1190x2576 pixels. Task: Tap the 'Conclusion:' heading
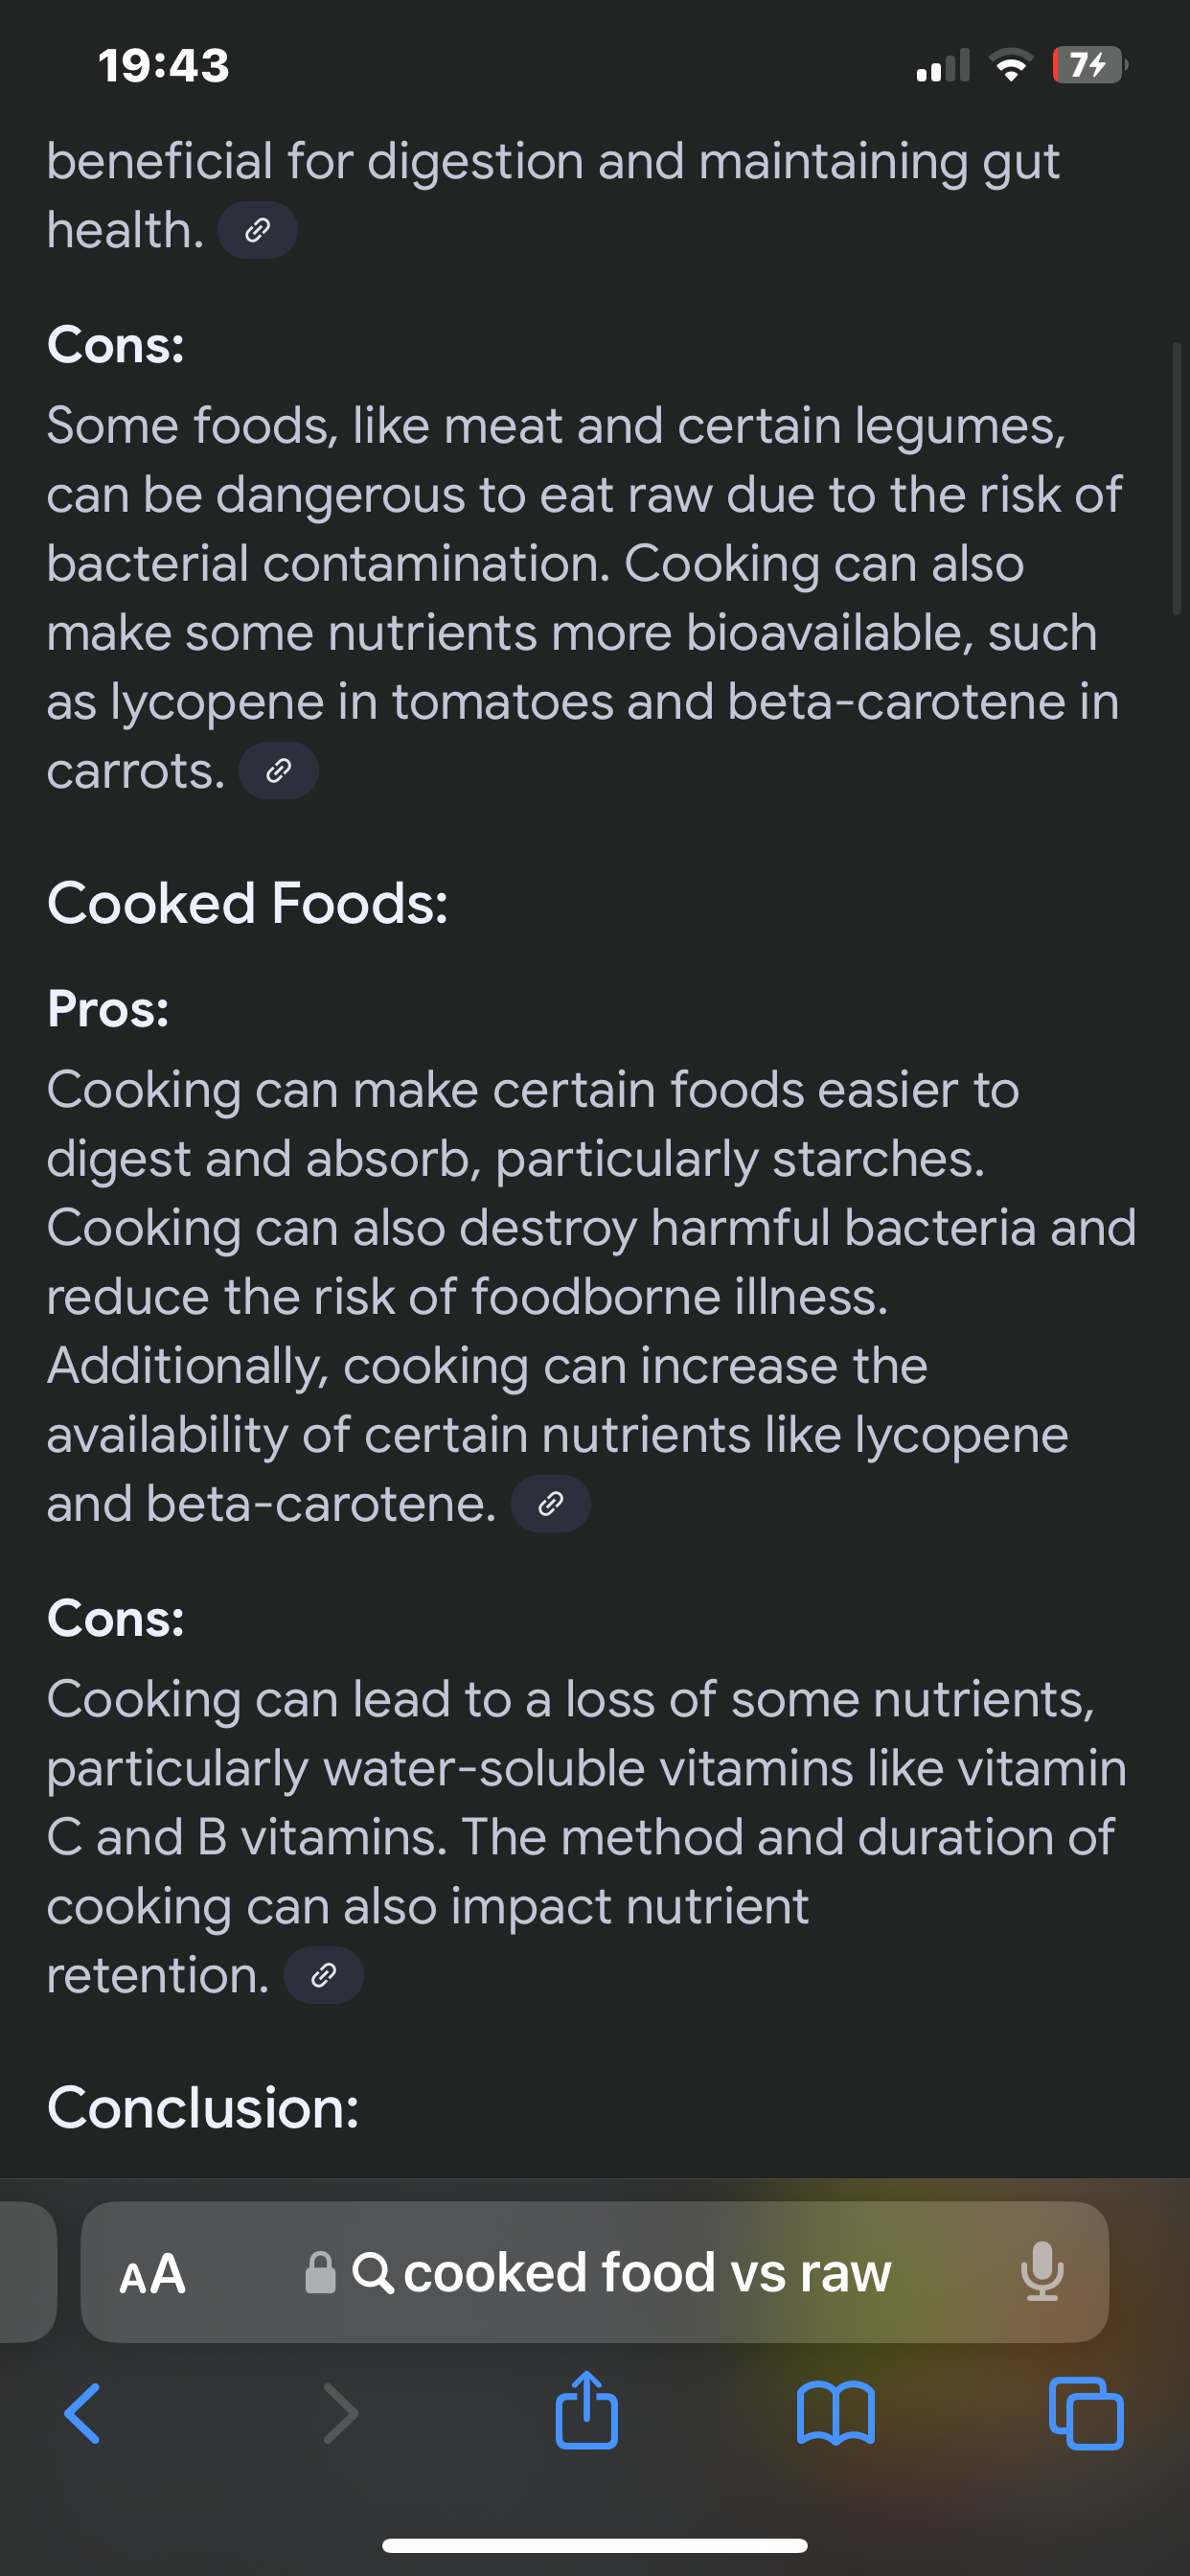coord(203,2108)
